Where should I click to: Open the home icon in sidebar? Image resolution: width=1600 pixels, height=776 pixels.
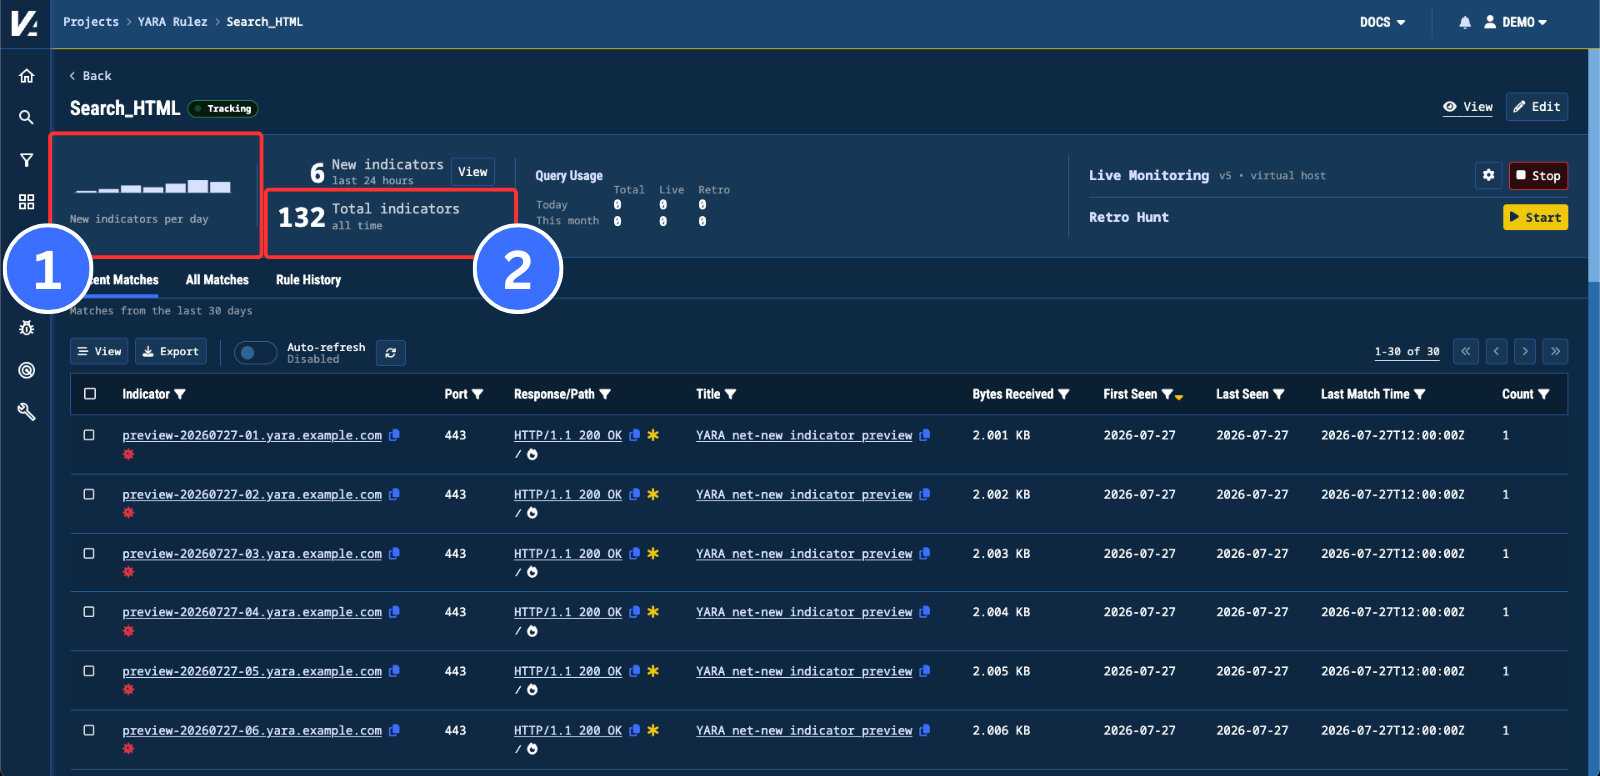click(26, 76)
